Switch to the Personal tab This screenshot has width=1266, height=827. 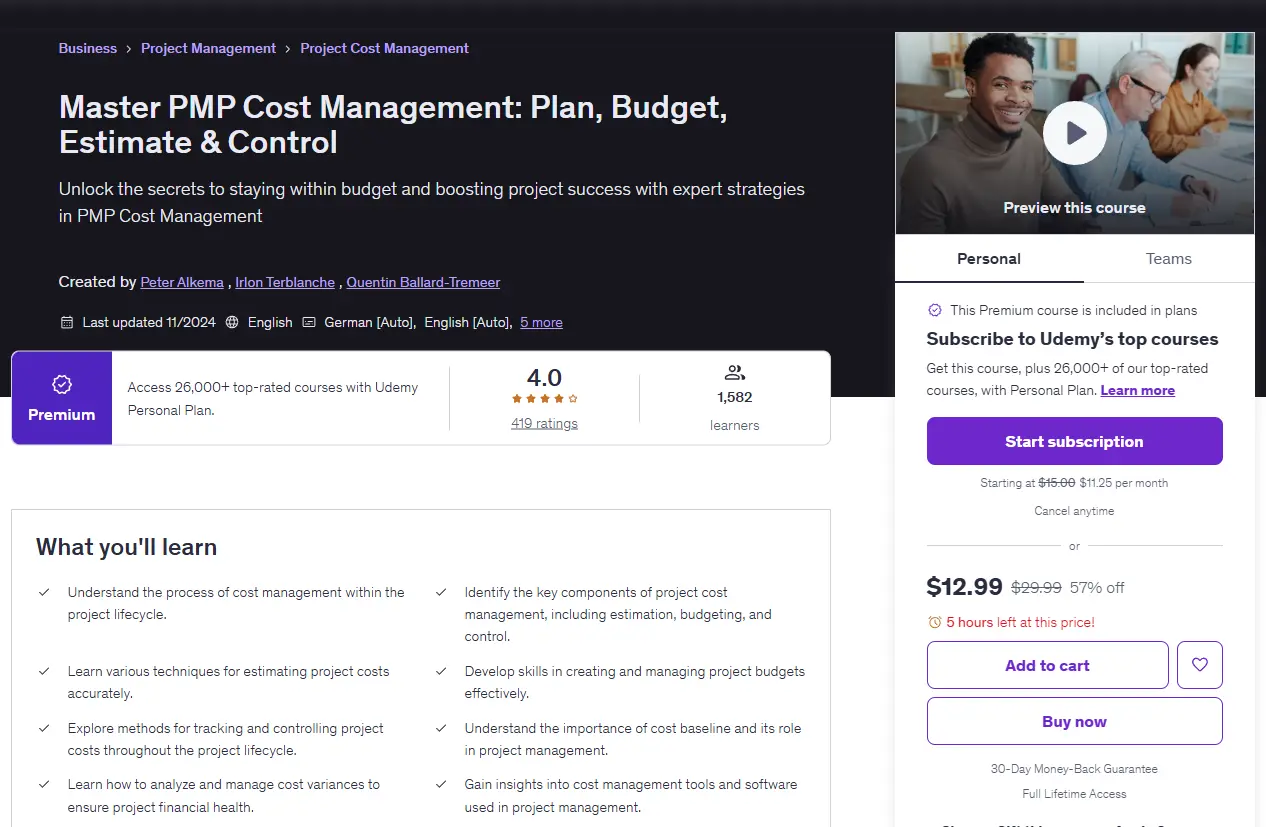[989, 258]
